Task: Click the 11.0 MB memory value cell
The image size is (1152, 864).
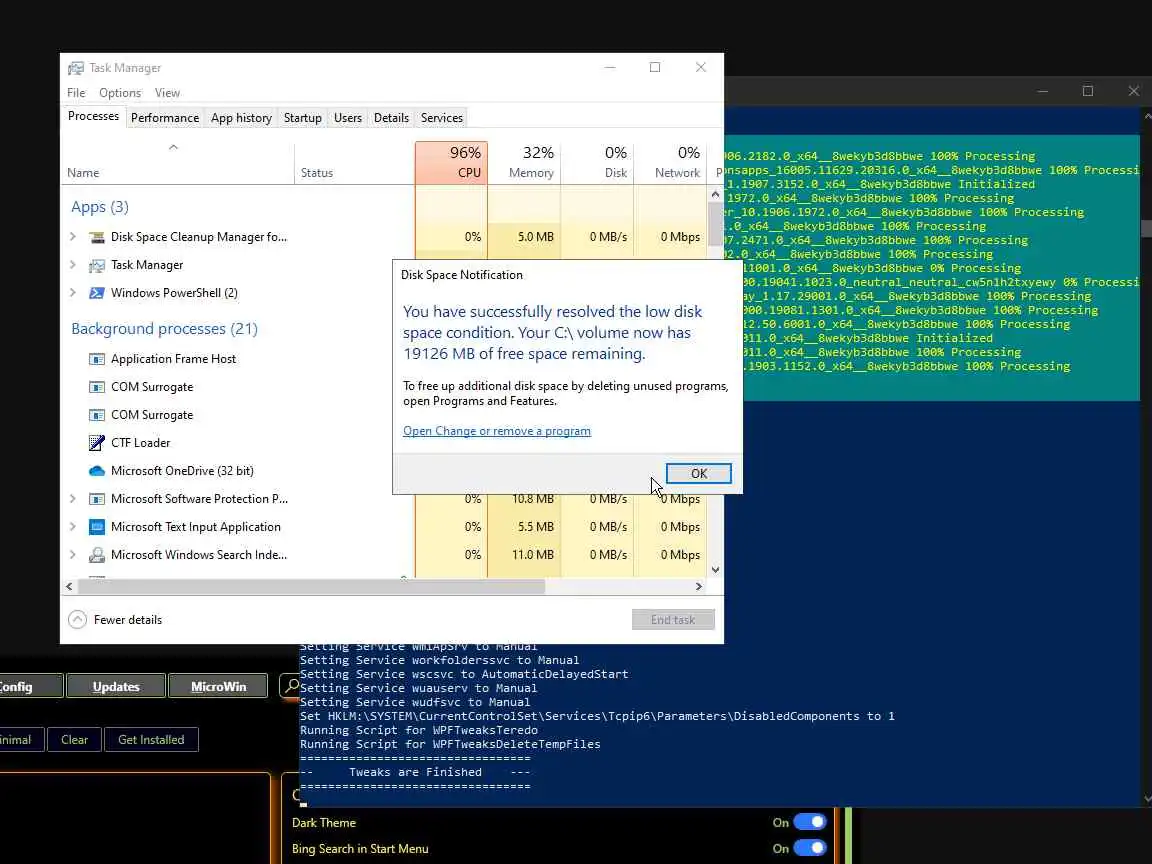Action: pos(524,555)
